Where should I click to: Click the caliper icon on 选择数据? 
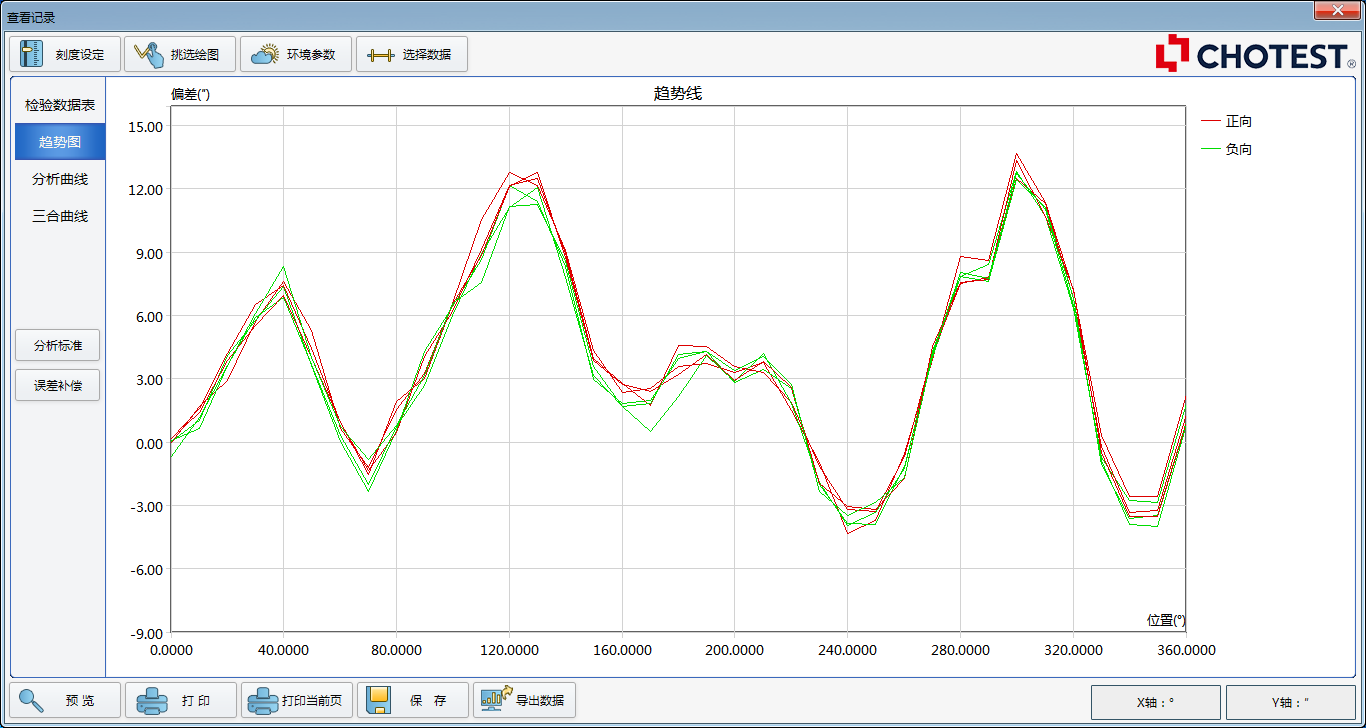point(381,54)
